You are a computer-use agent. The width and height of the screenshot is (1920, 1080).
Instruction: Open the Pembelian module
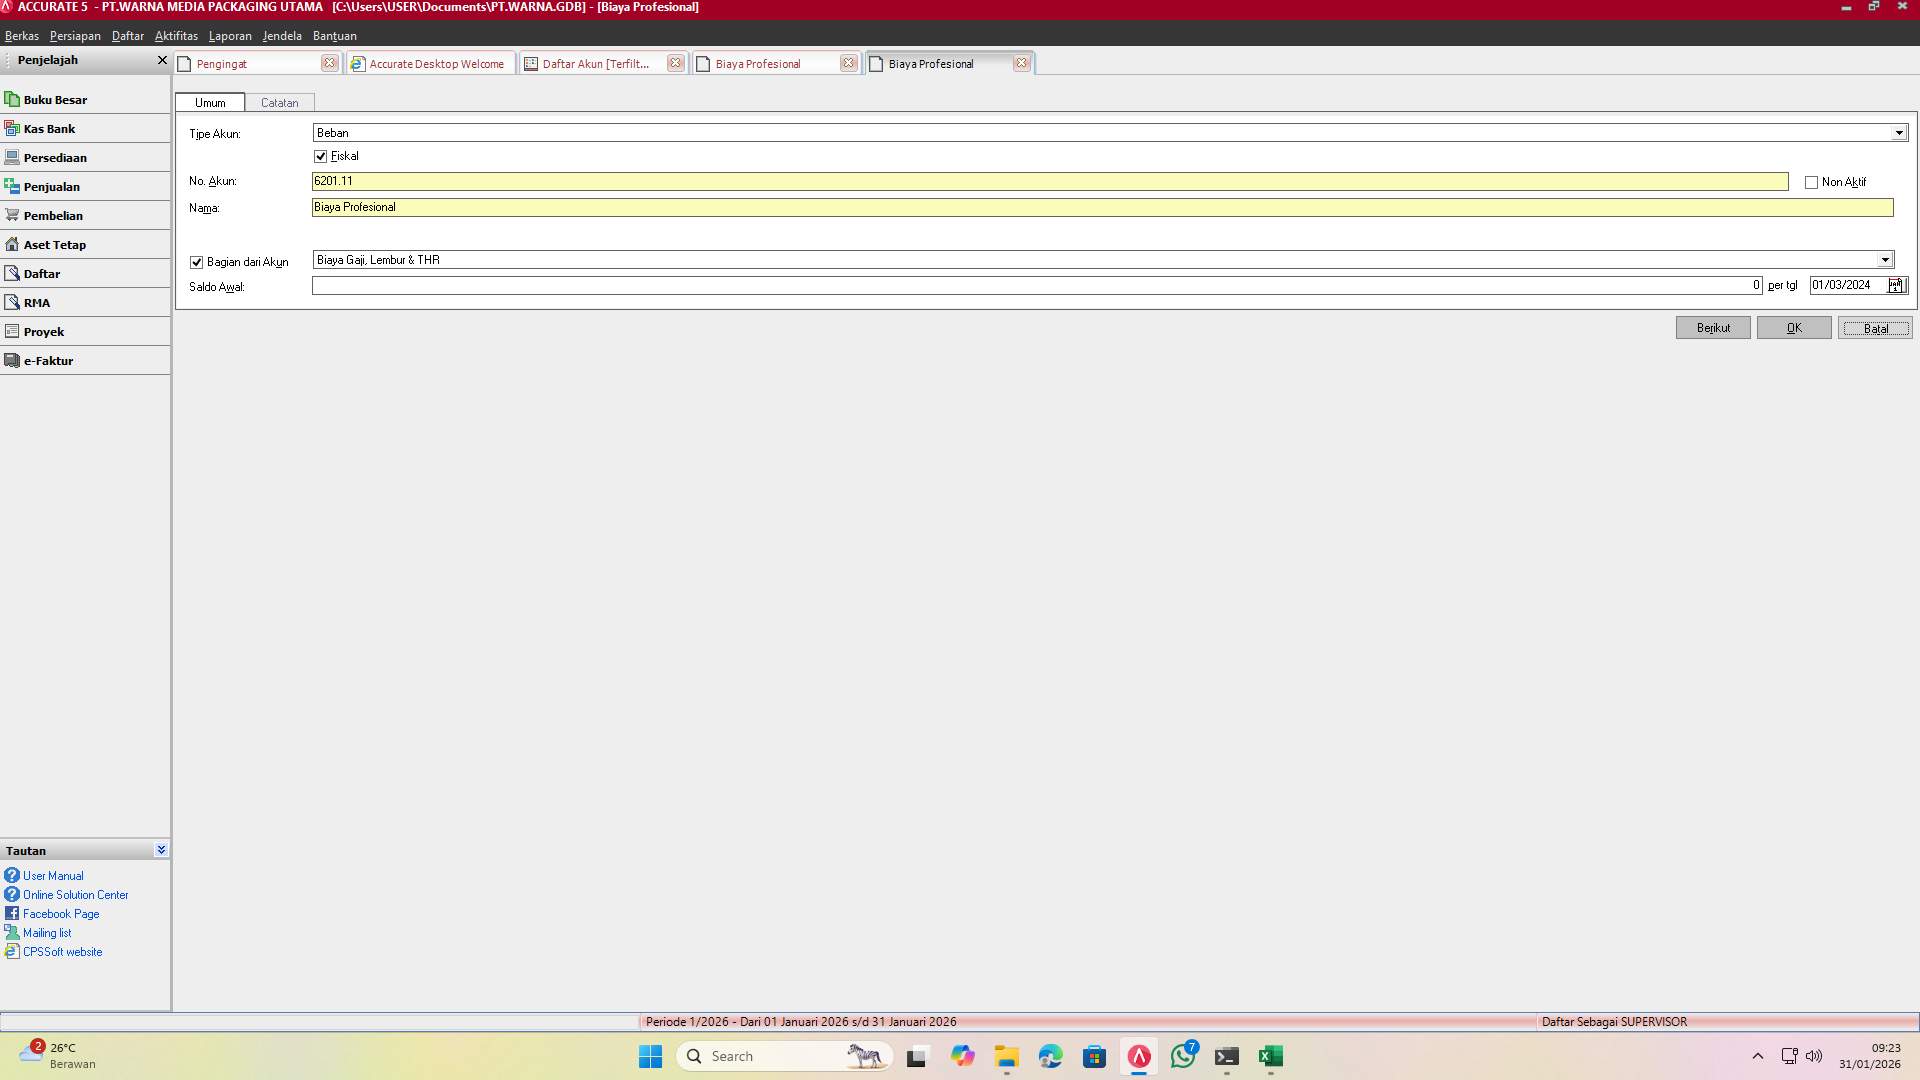tap(53, 215)
